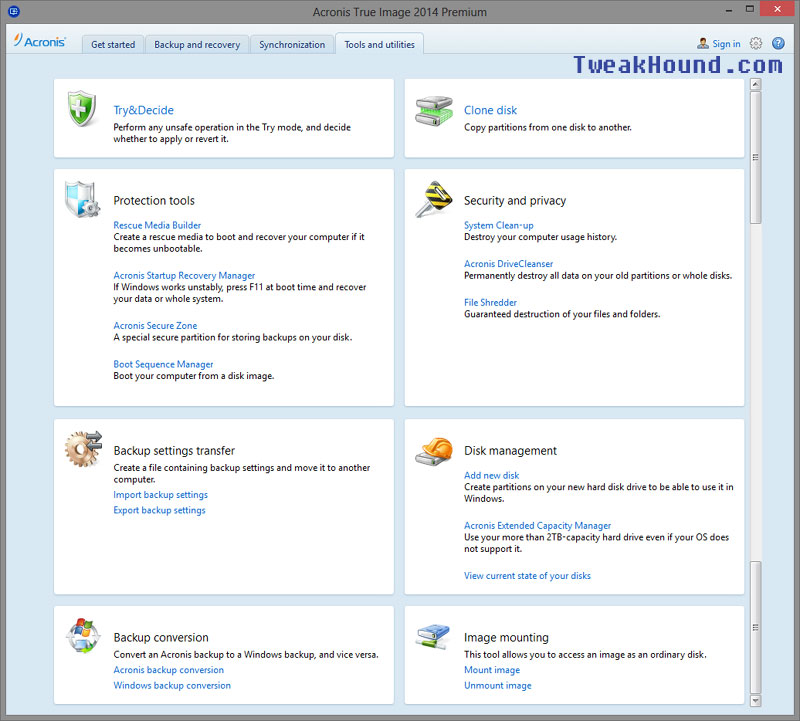Viewport: 800px width, 721px height.
Task: Select the Tools and utilities tab
Action: point(379,44)
